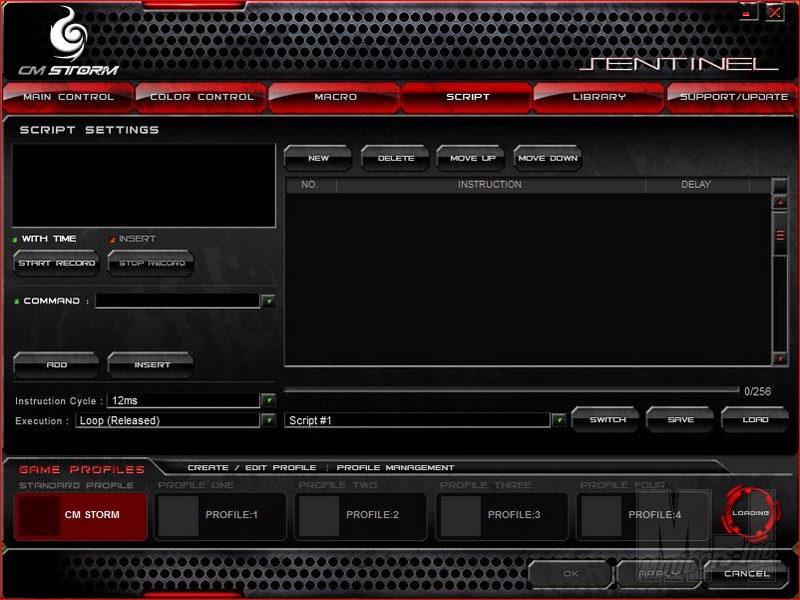Click the PROFILE:3 icon thumbnail
Screen dimensions: 800x600
pos(460,516)
